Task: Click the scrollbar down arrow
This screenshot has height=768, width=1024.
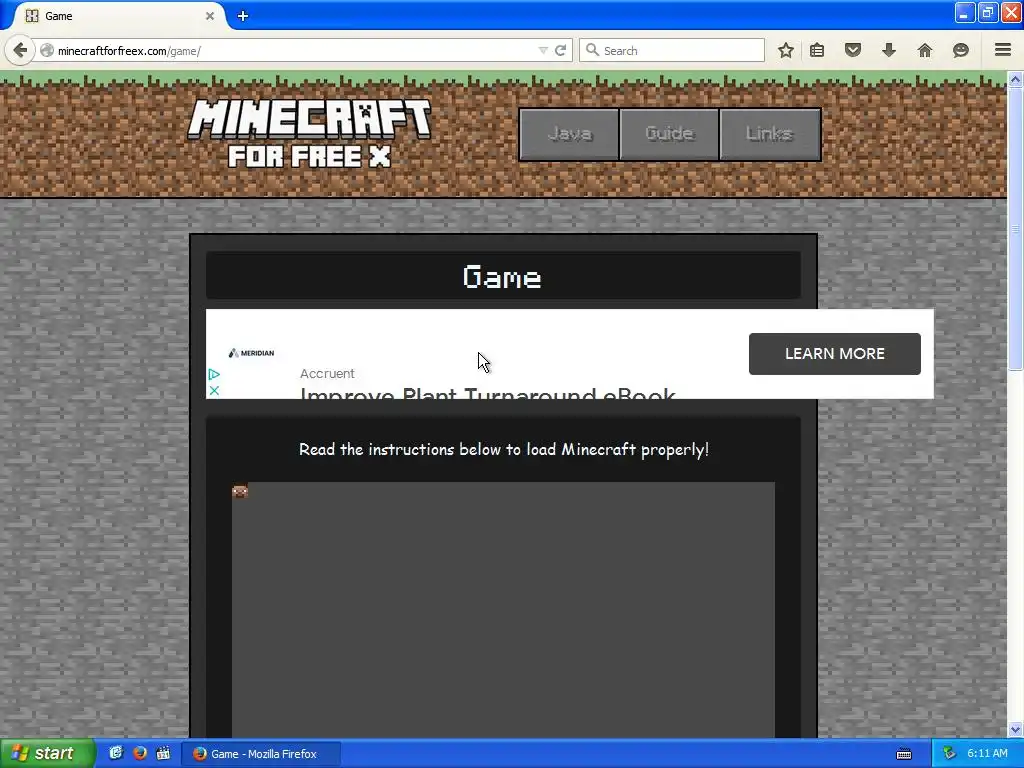Action: pos(1016,729)
